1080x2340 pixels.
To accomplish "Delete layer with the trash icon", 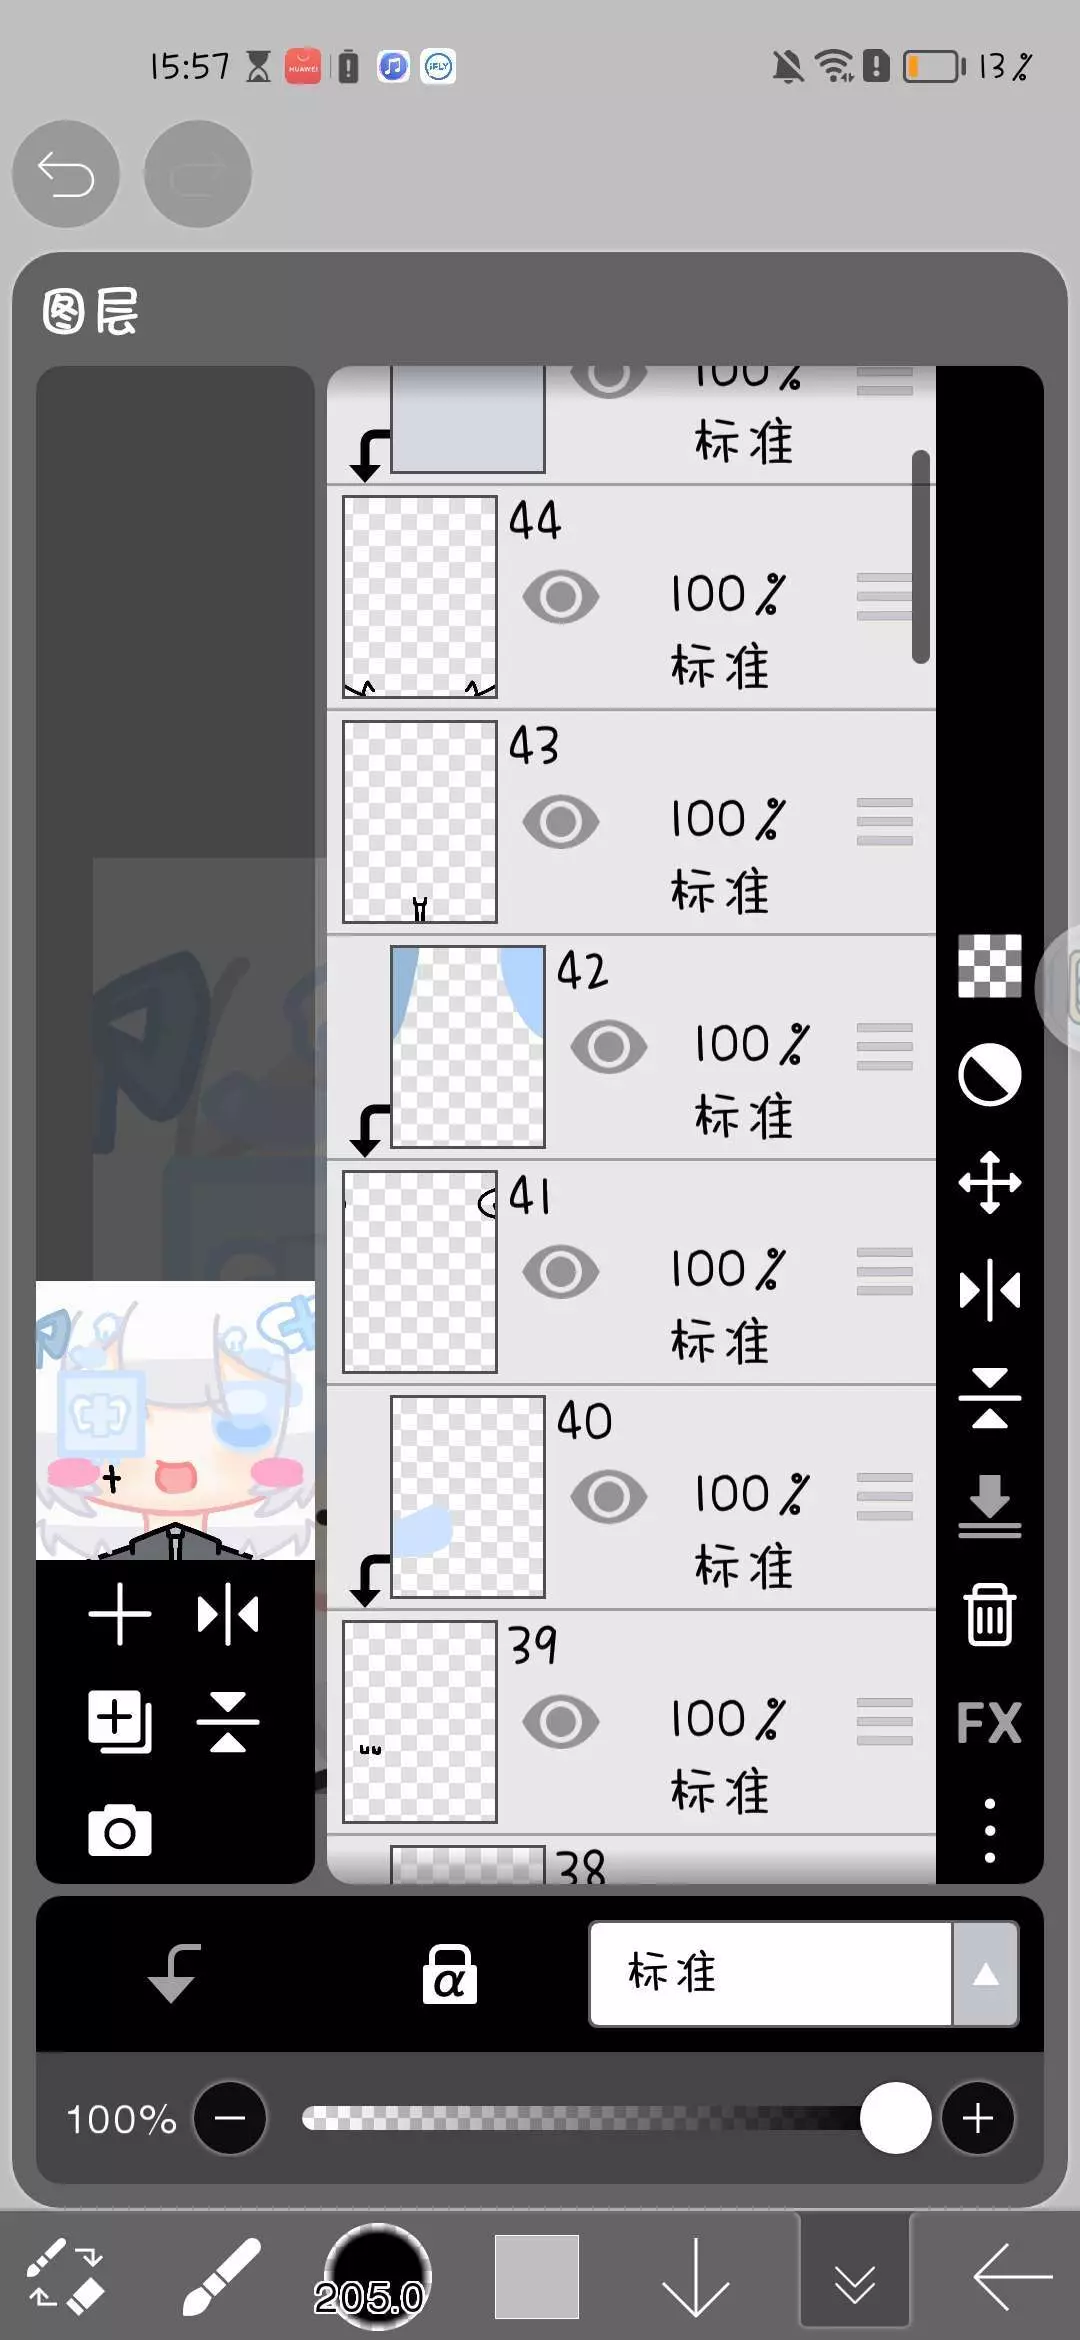I will pos(989,1614).
